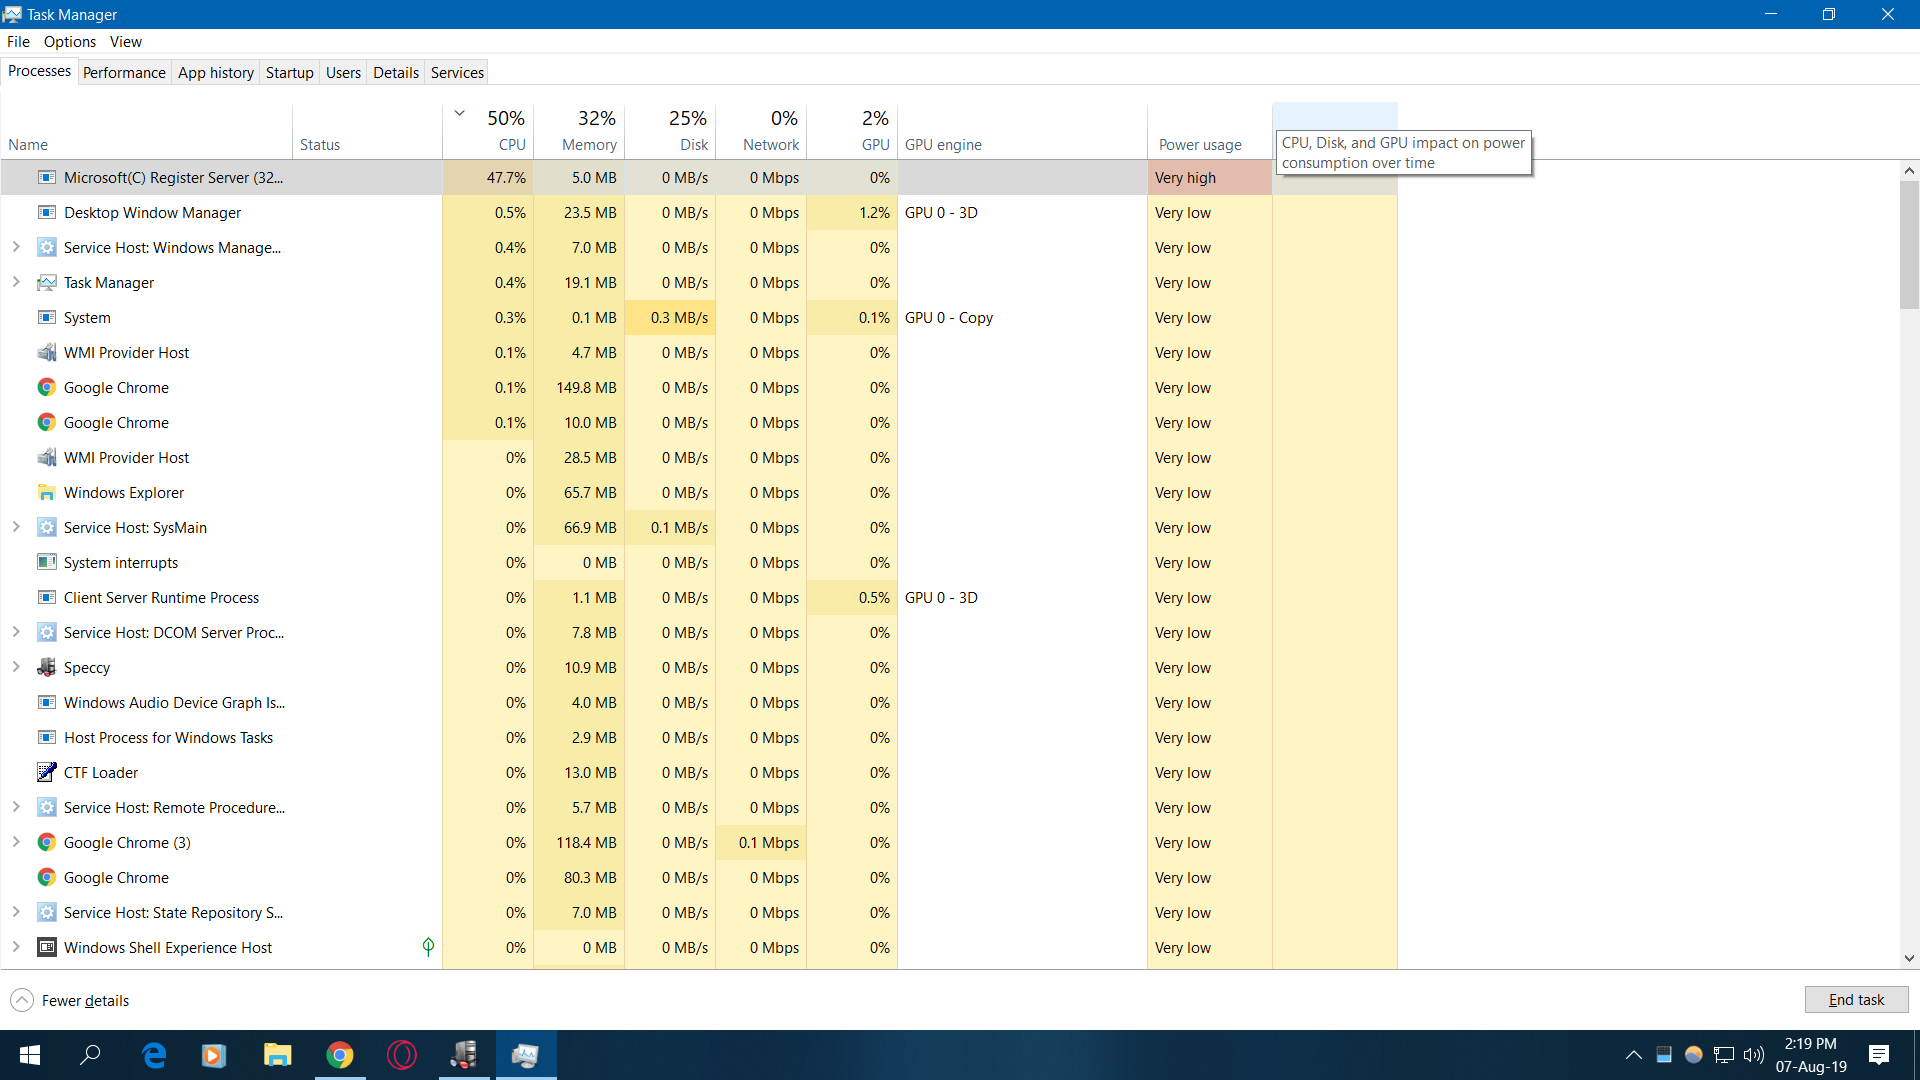
Task: Click the Google Chrome (3) process icon
Action: 46,842
